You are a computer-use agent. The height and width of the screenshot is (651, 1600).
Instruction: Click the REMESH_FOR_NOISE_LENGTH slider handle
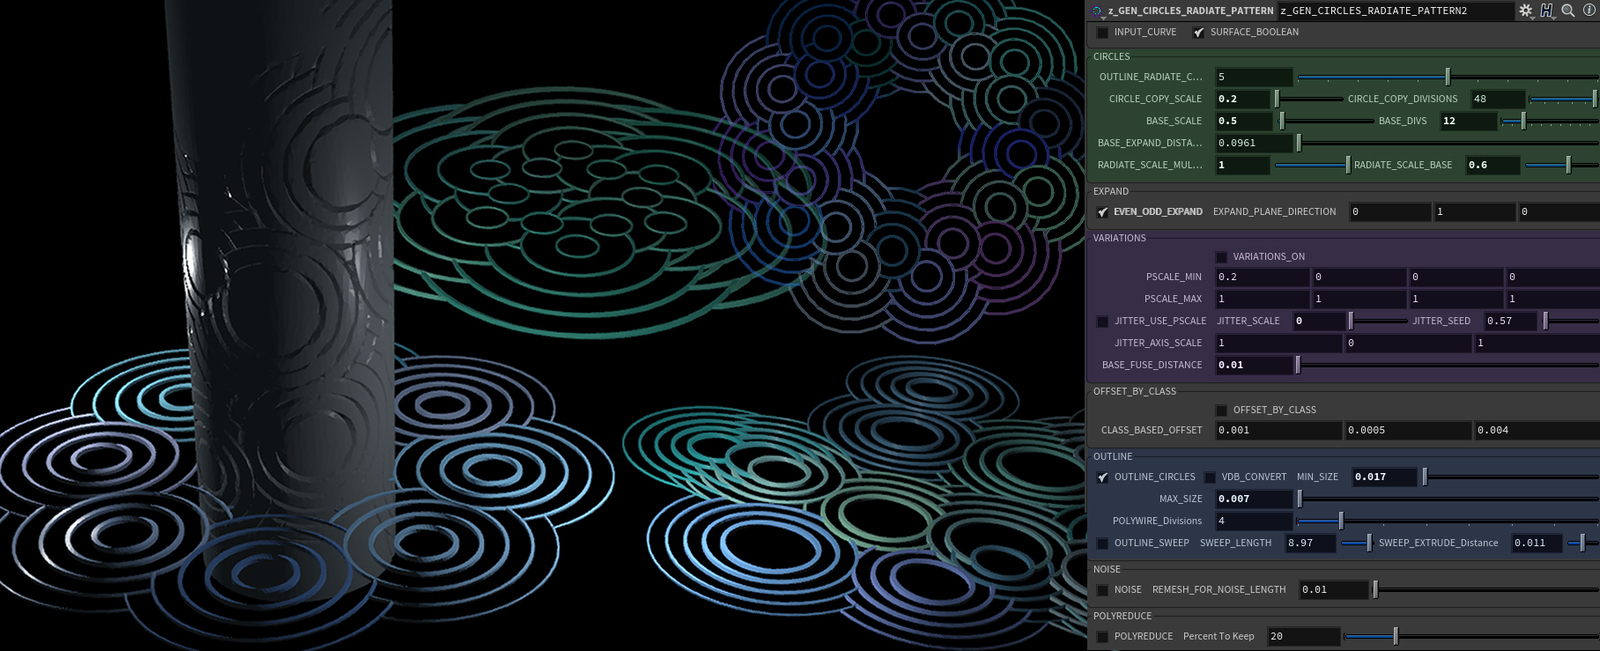[1375, 590]
